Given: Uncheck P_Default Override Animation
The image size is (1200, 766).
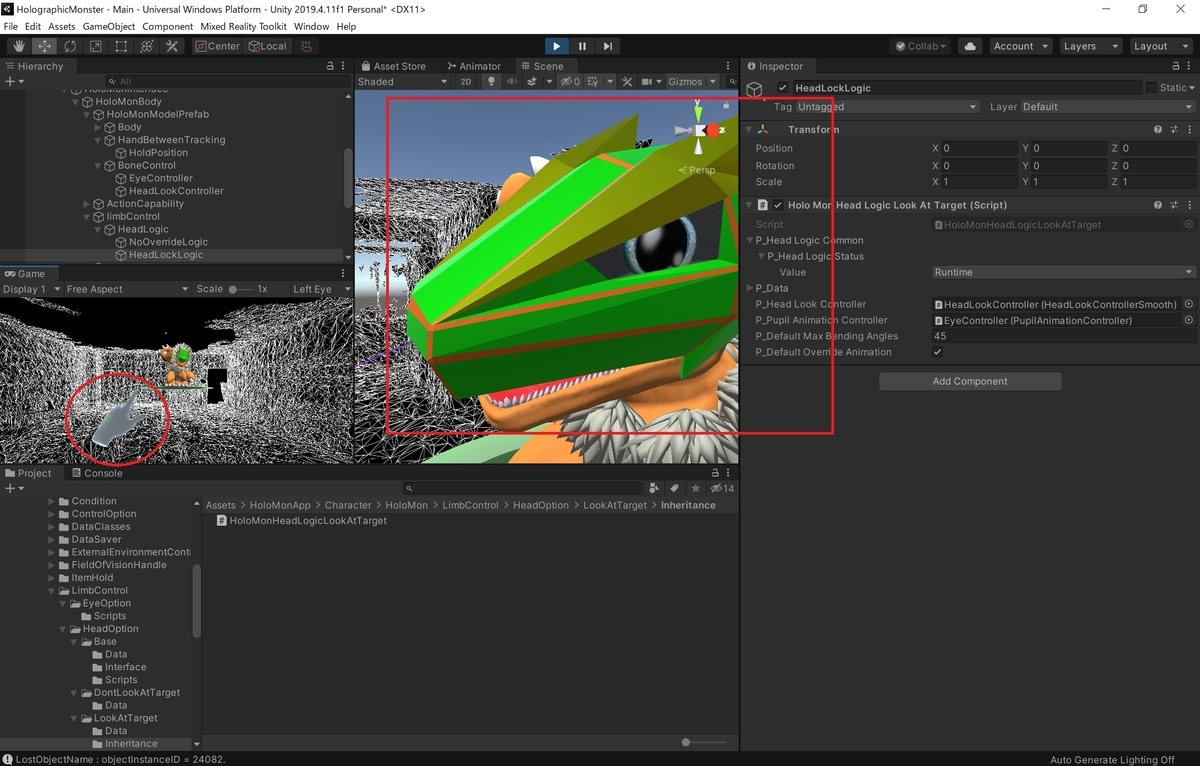Looking at the screenshot, I should (938, 352).
